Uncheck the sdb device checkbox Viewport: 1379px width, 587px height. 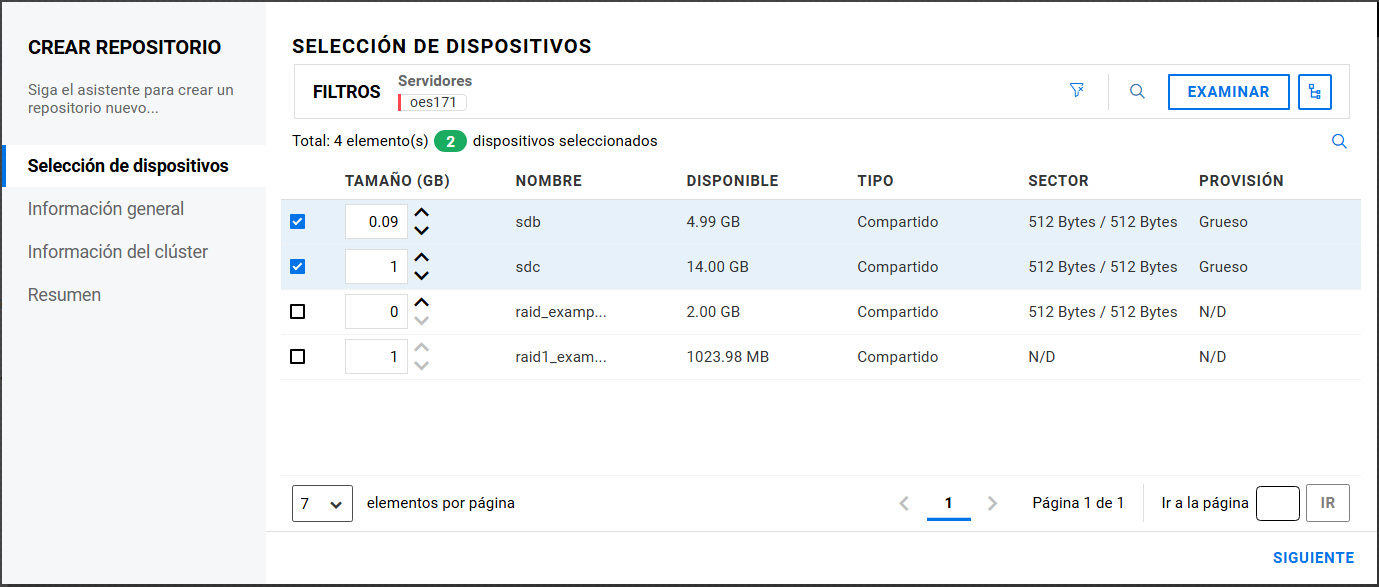(297, 222)
